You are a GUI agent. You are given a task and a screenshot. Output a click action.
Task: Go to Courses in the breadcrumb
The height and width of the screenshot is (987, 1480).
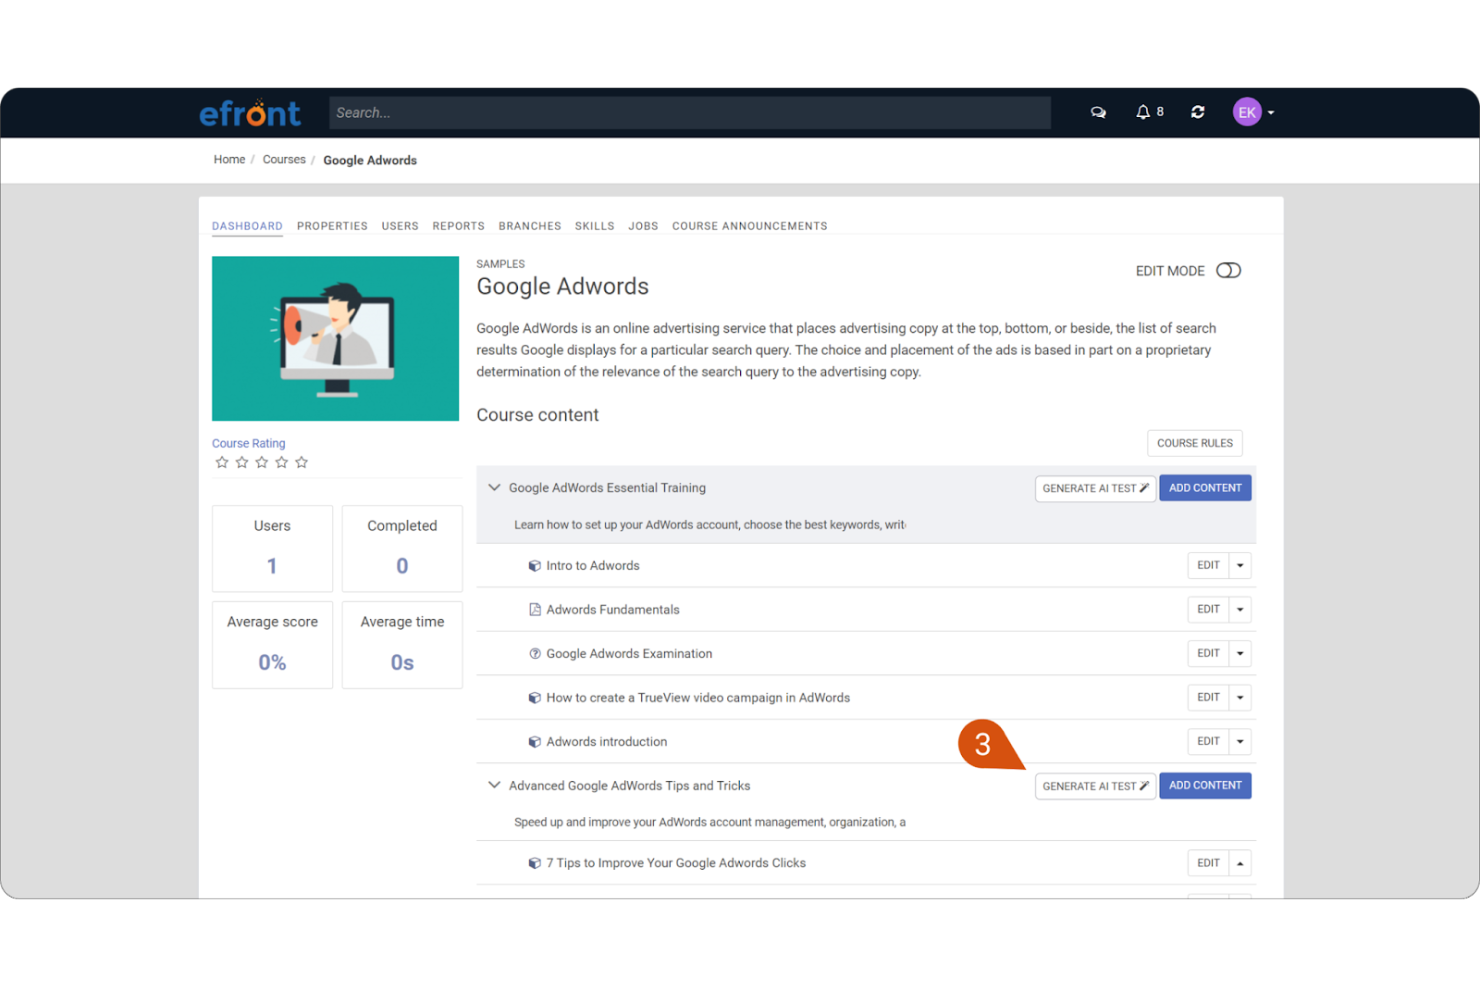click(284, 160)
